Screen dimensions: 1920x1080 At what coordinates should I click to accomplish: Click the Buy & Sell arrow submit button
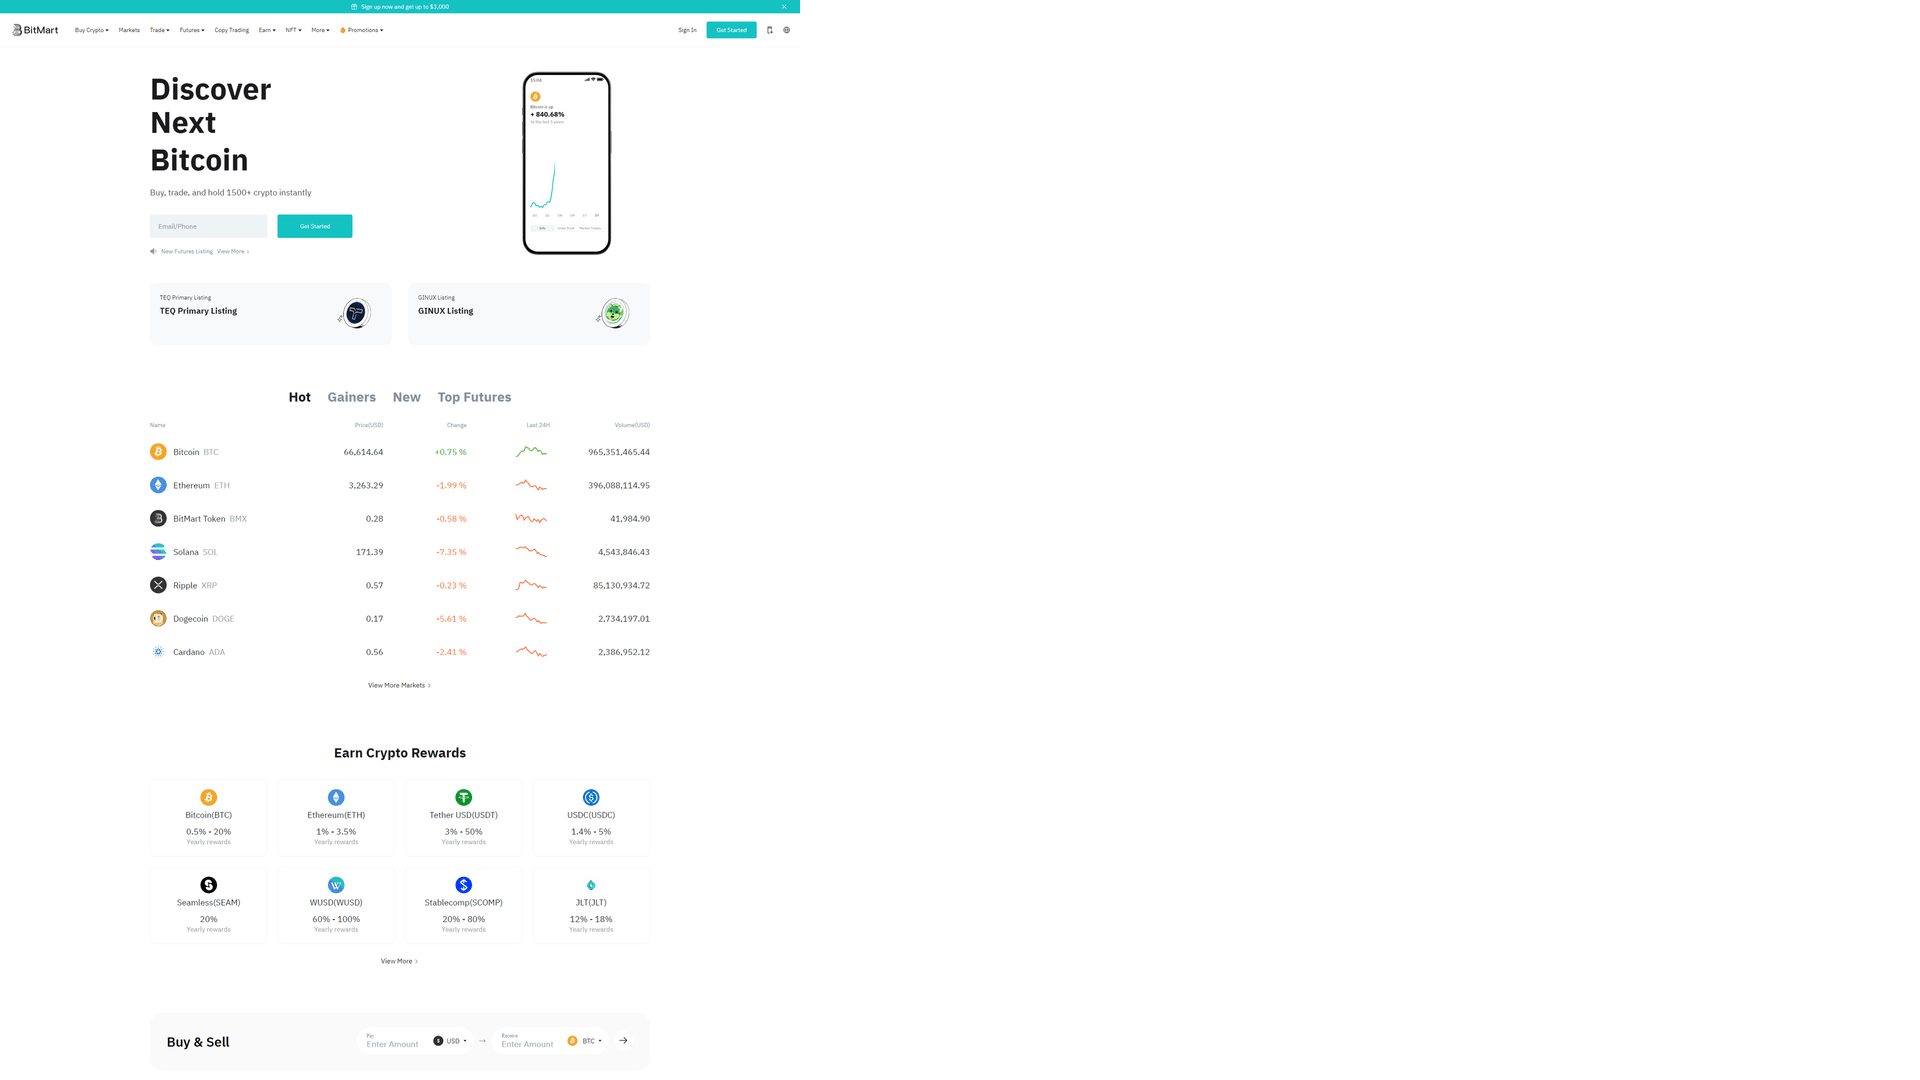pos(623,1041)
